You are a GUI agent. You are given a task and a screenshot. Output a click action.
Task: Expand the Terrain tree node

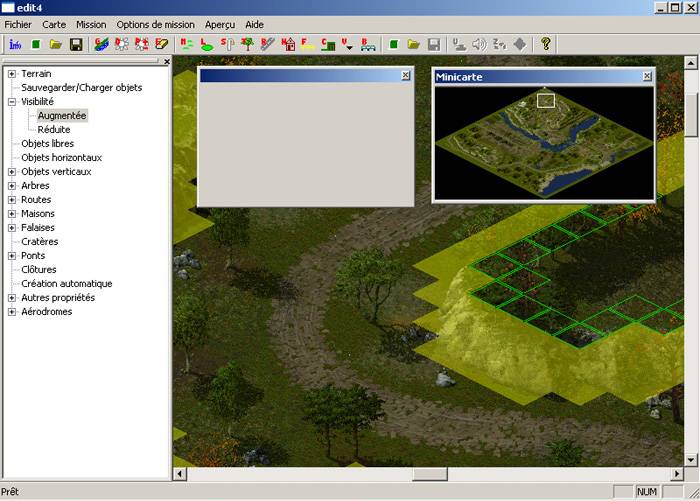pyautogui.click(x=12, y=74)
